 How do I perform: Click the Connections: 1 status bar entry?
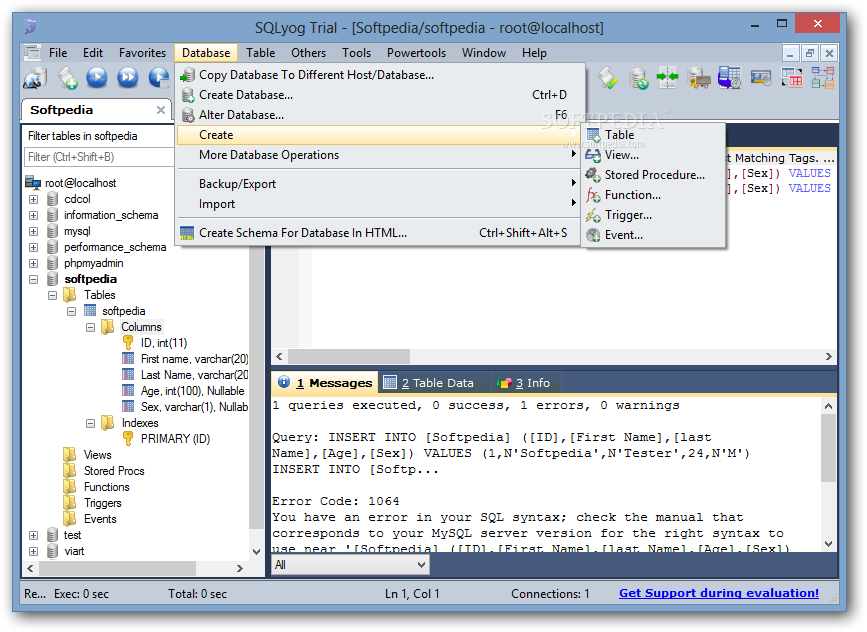[550, 594]
